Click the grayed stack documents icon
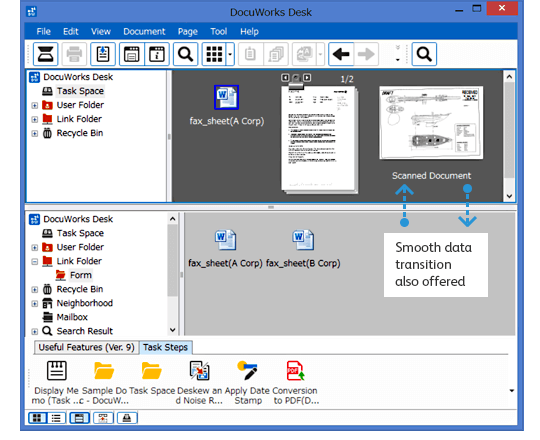The height and width of the screenshot is (440, 540). 276,54
